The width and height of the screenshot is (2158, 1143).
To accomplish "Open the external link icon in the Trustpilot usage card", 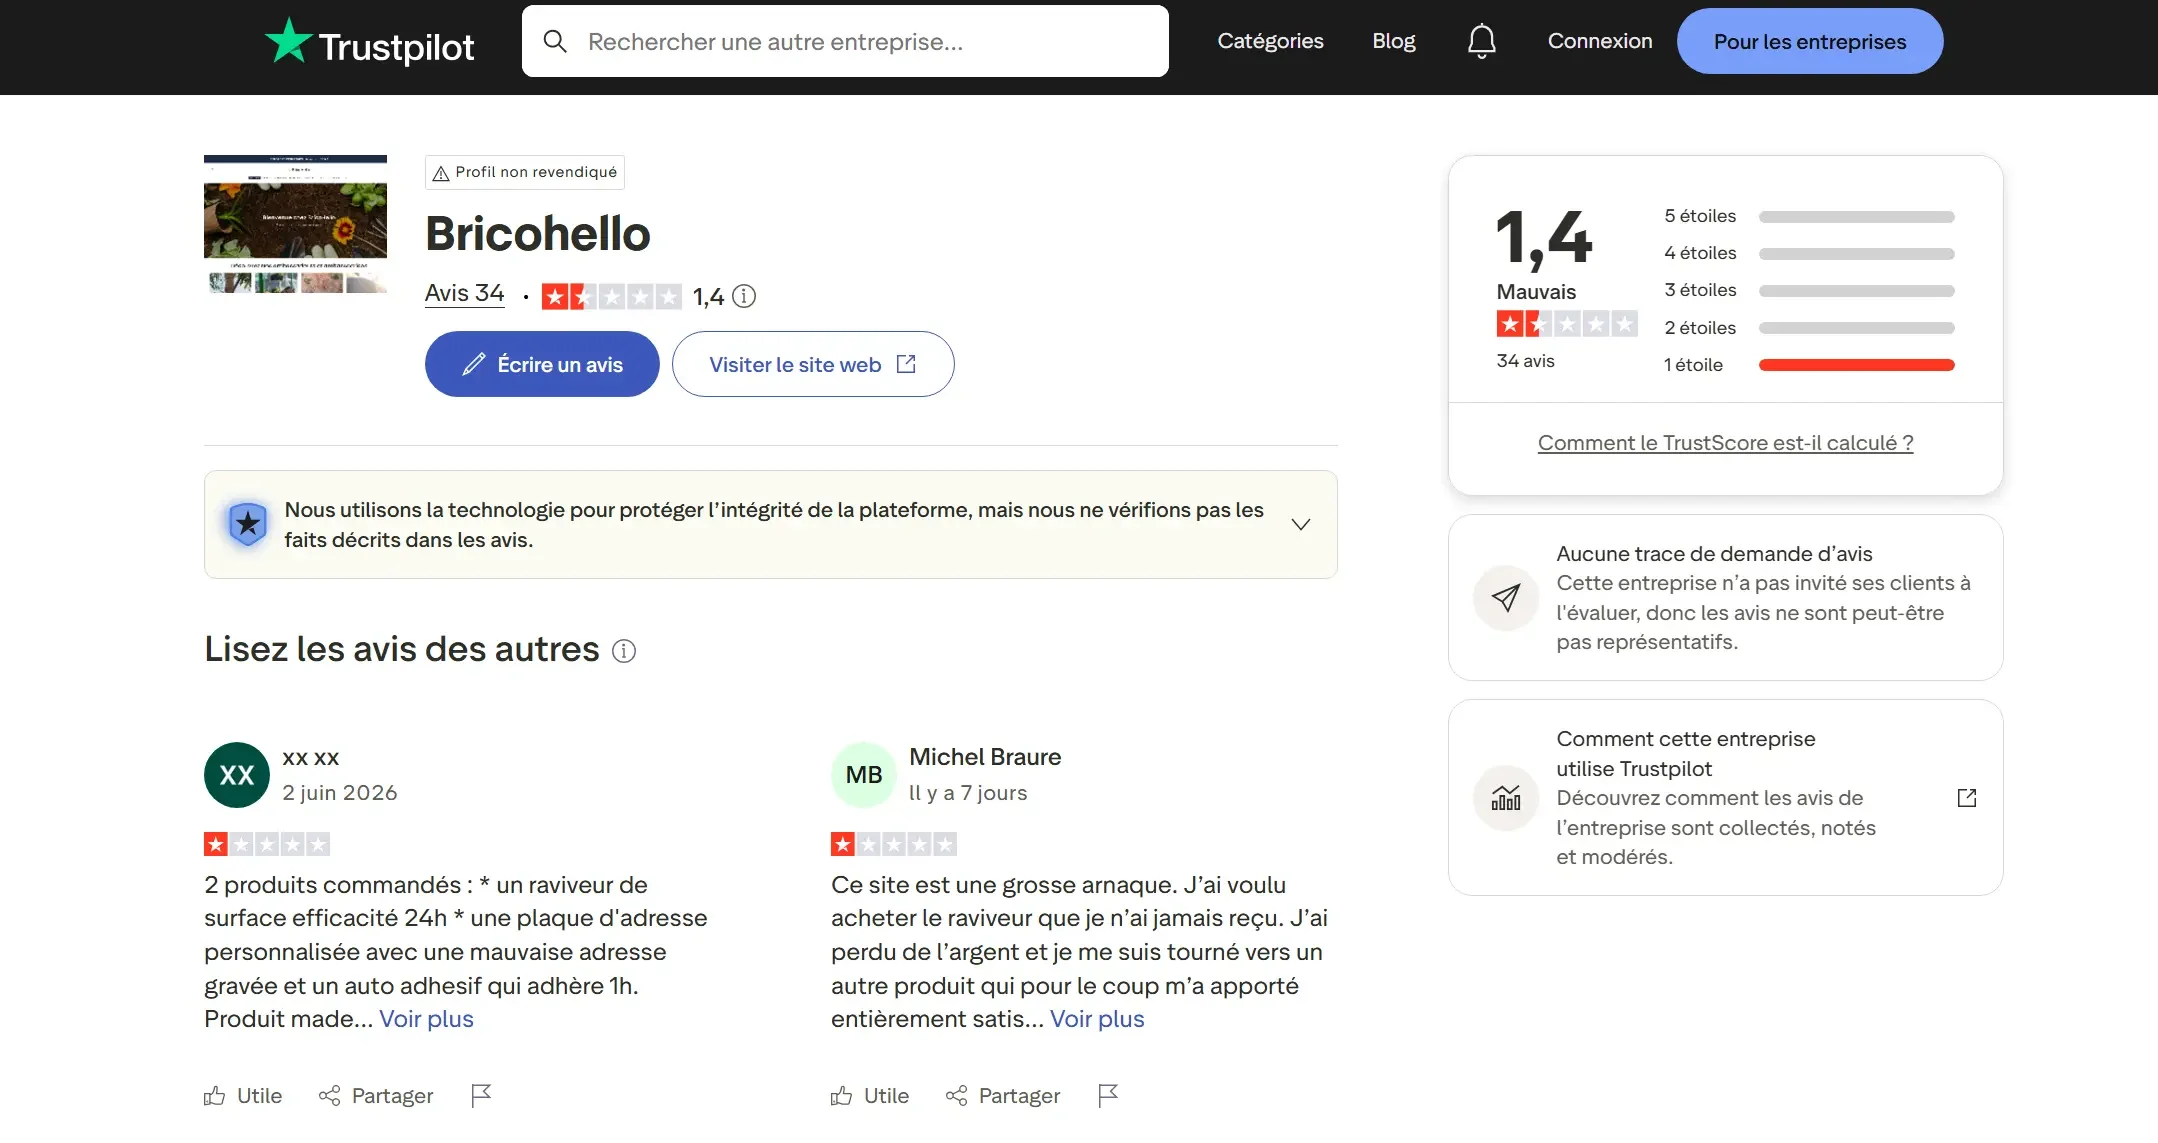I will point(1967,798).
